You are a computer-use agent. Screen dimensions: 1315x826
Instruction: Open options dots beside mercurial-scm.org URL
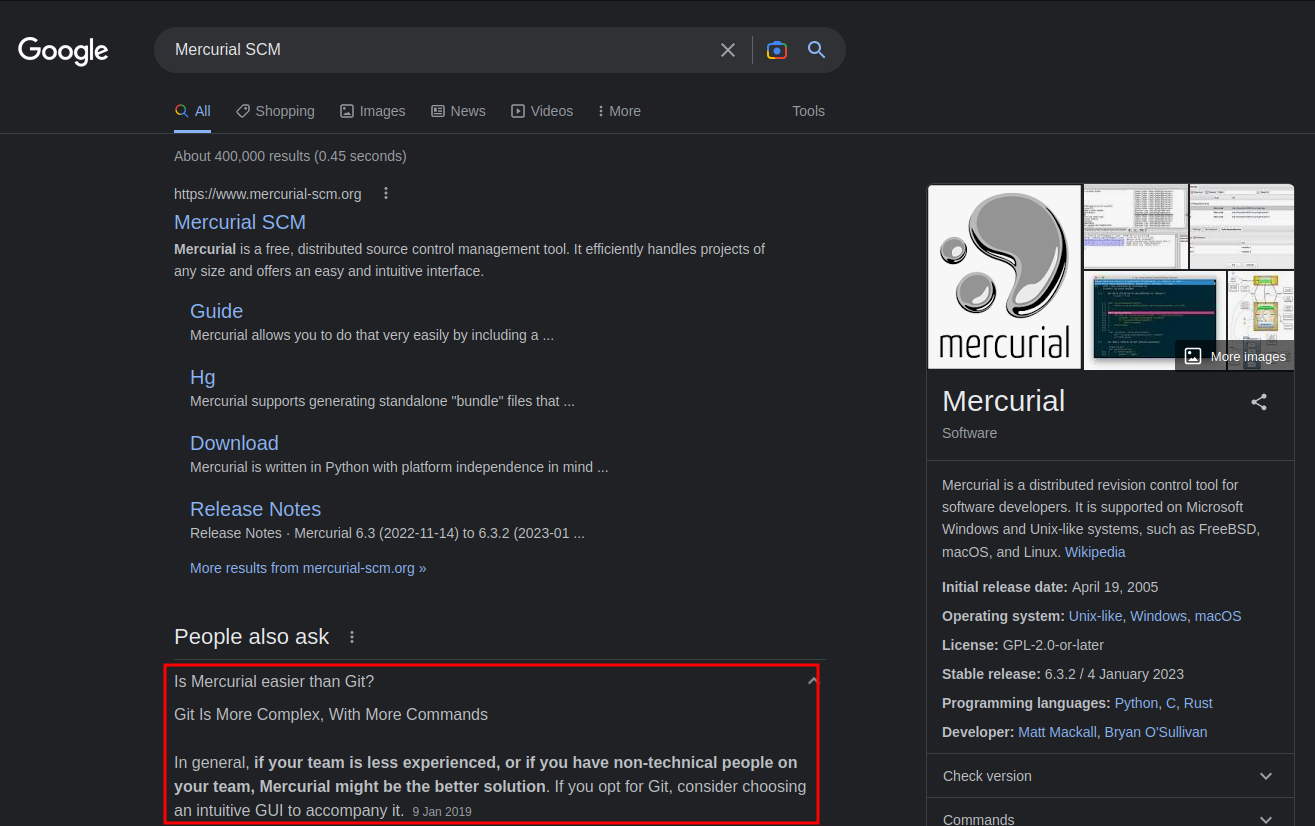(x=386, y=193)
